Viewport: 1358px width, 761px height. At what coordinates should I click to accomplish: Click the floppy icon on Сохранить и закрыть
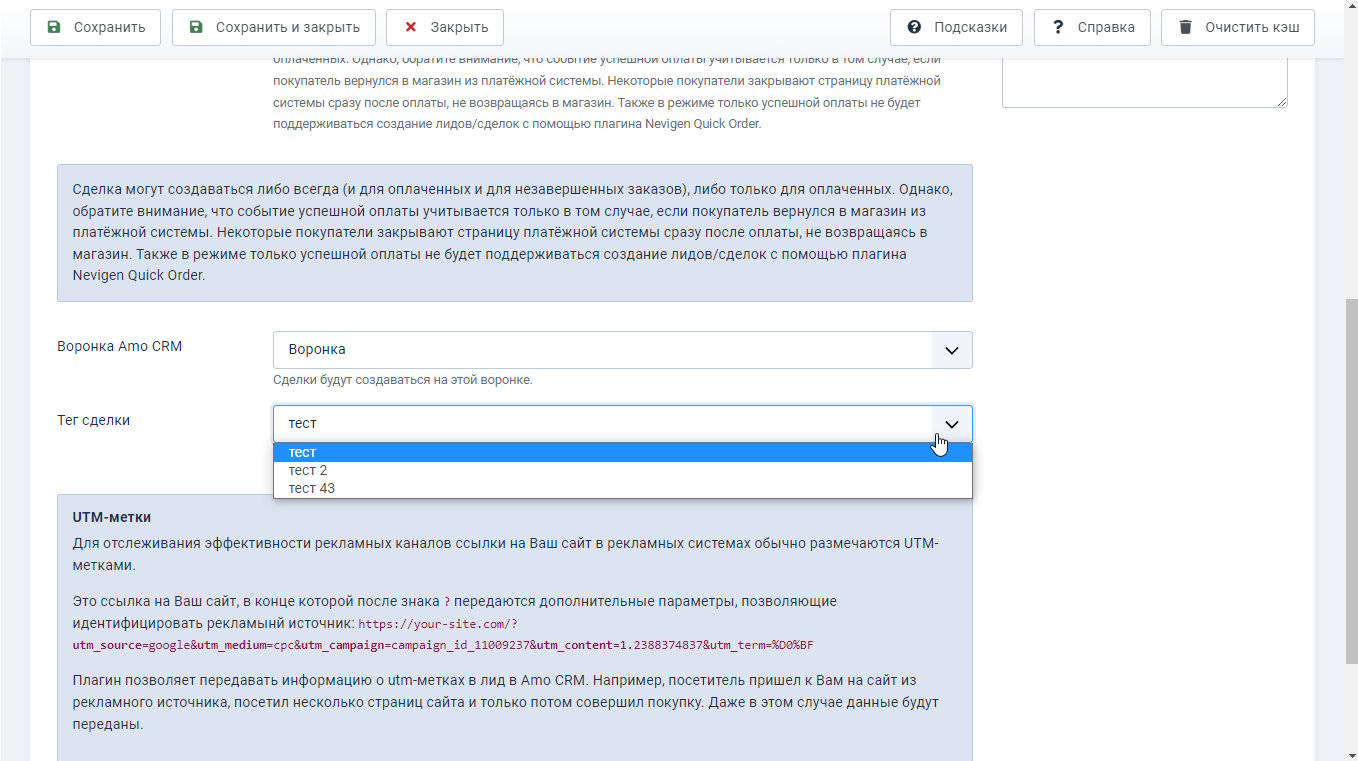[x=196, y=27]
